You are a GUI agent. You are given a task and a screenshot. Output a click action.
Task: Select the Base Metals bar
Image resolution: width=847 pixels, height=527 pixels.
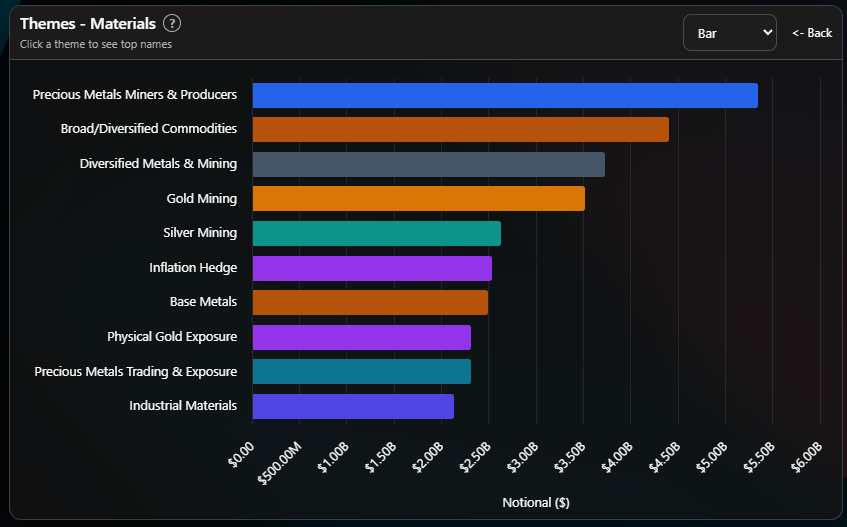370,302
